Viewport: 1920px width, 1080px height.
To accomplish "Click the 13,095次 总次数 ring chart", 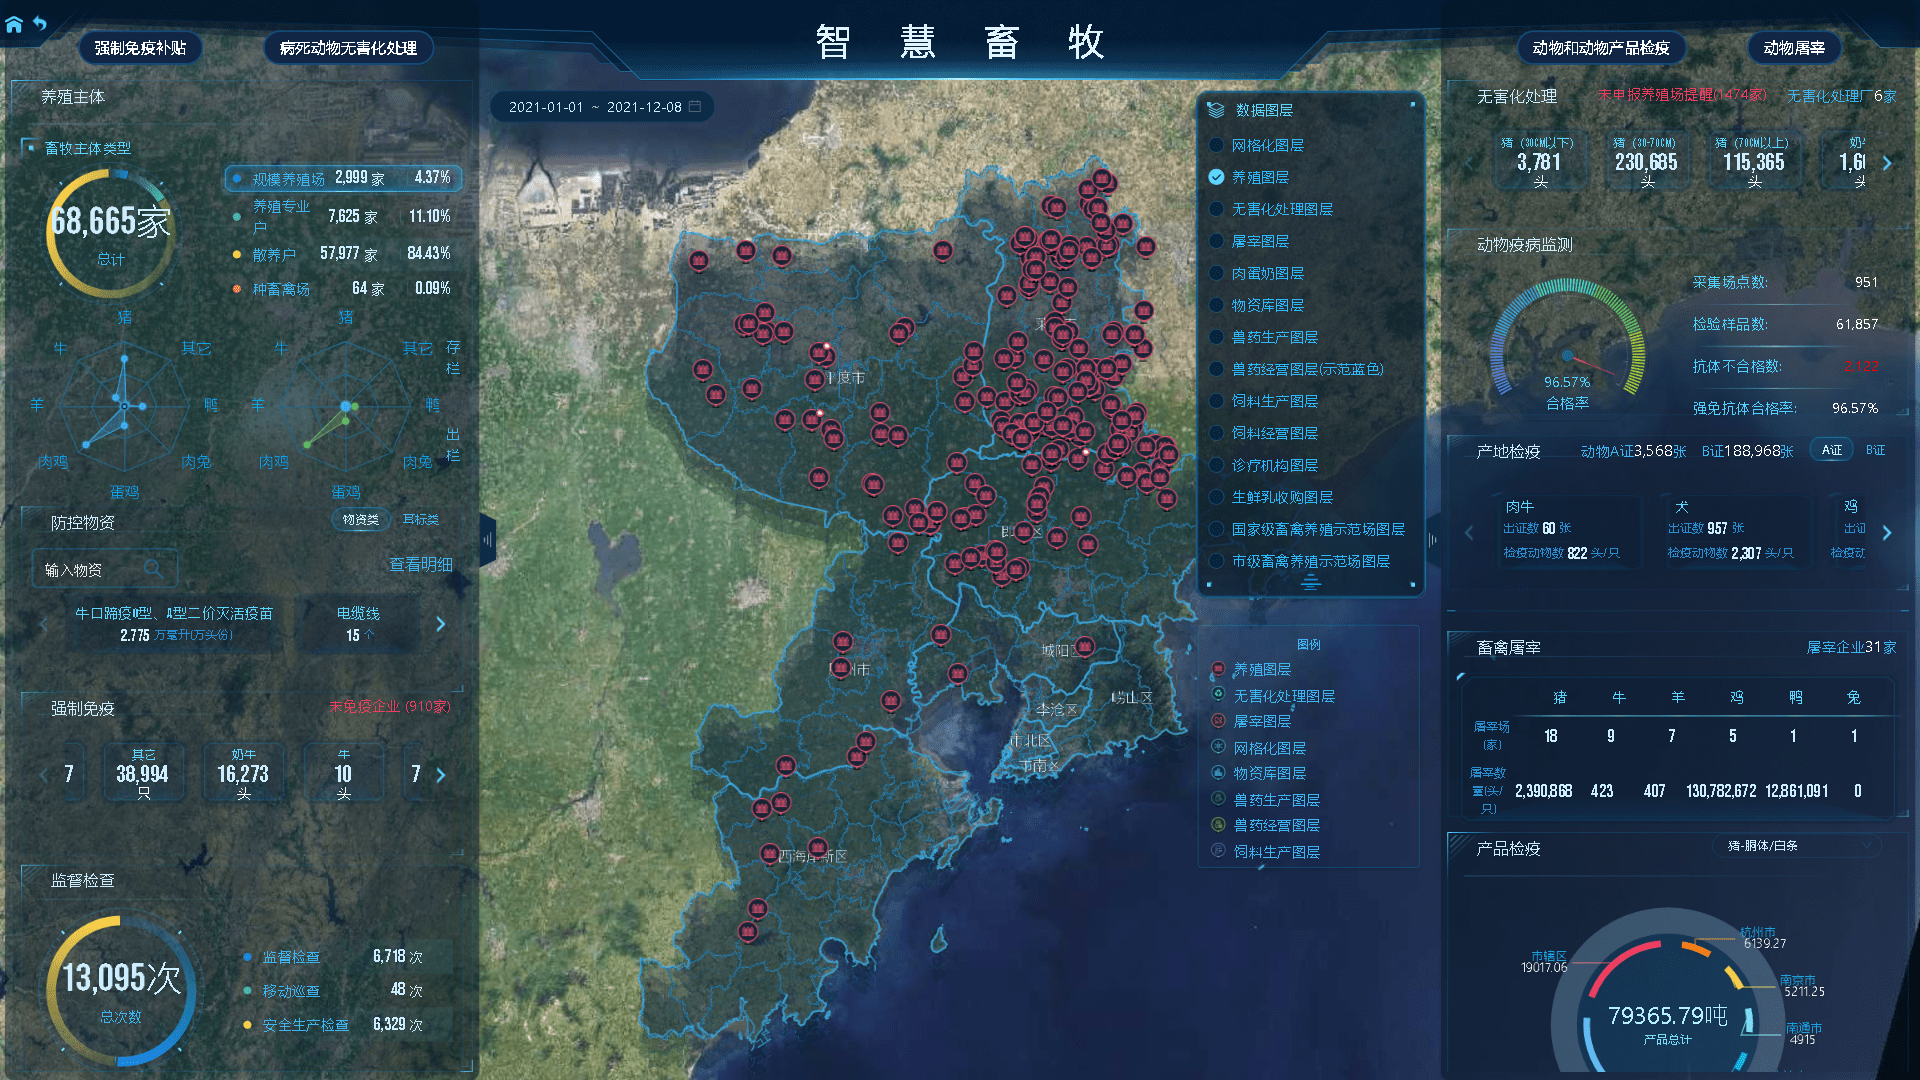I will tap(121, 990).
